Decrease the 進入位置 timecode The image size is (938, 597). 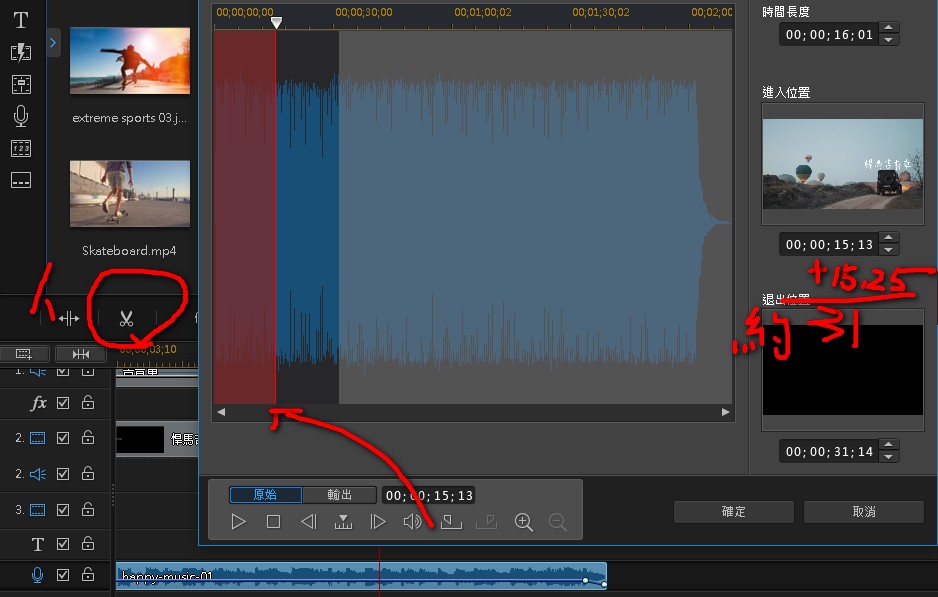889,250
